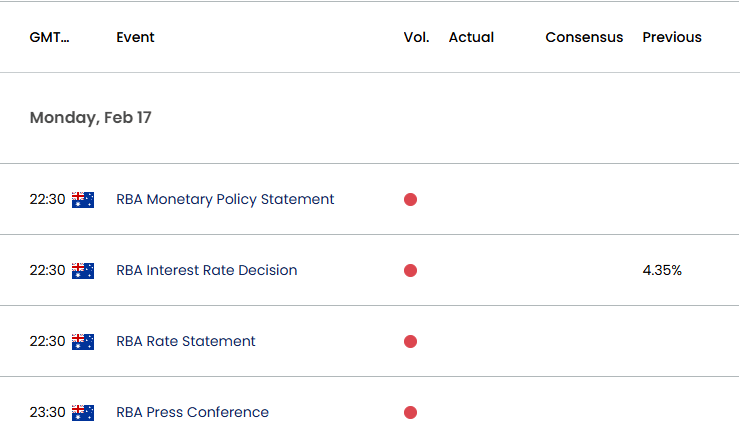Click the Actual column header
This screenshot has width=740, height=444.
tap(471, 37)
